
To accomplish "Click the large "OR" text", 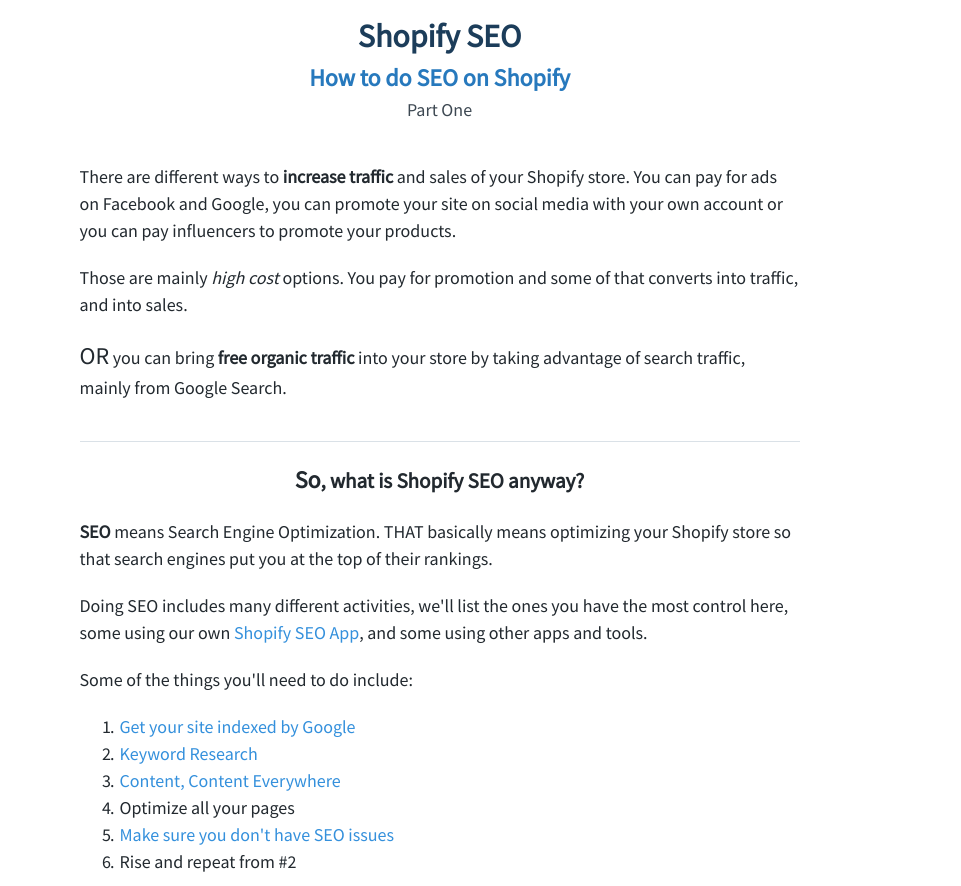I will pyautogui.click(x=94, y=357).
